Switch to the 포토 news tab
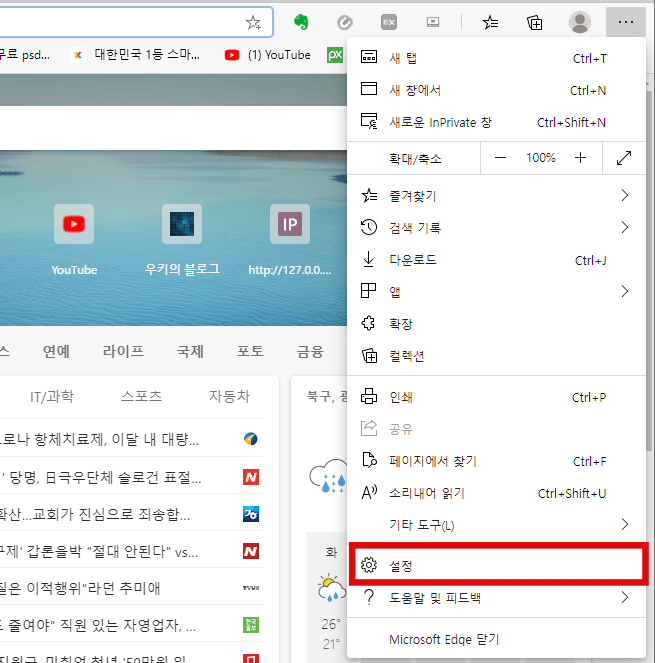Viewport: 655px width, 663px height. pyautogui.click(x=250, y=351)
